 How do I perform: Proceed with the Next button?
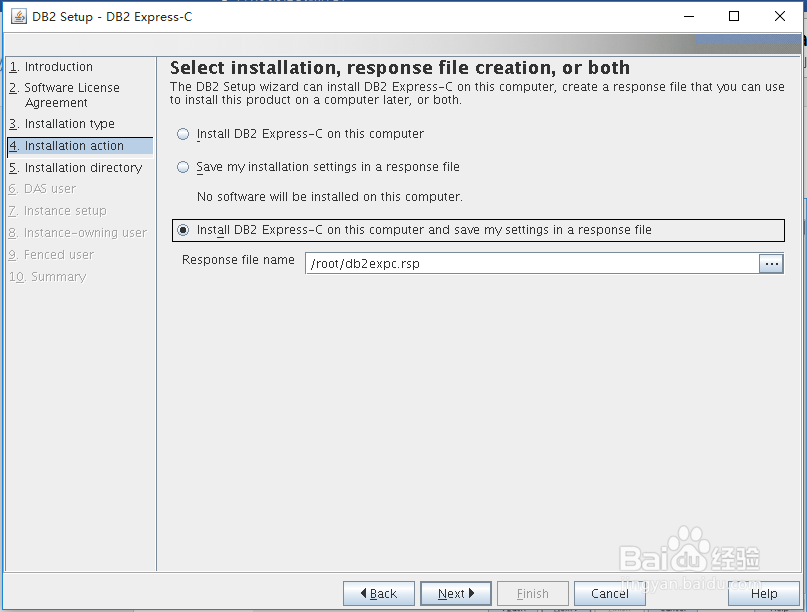tap(455, 593)
